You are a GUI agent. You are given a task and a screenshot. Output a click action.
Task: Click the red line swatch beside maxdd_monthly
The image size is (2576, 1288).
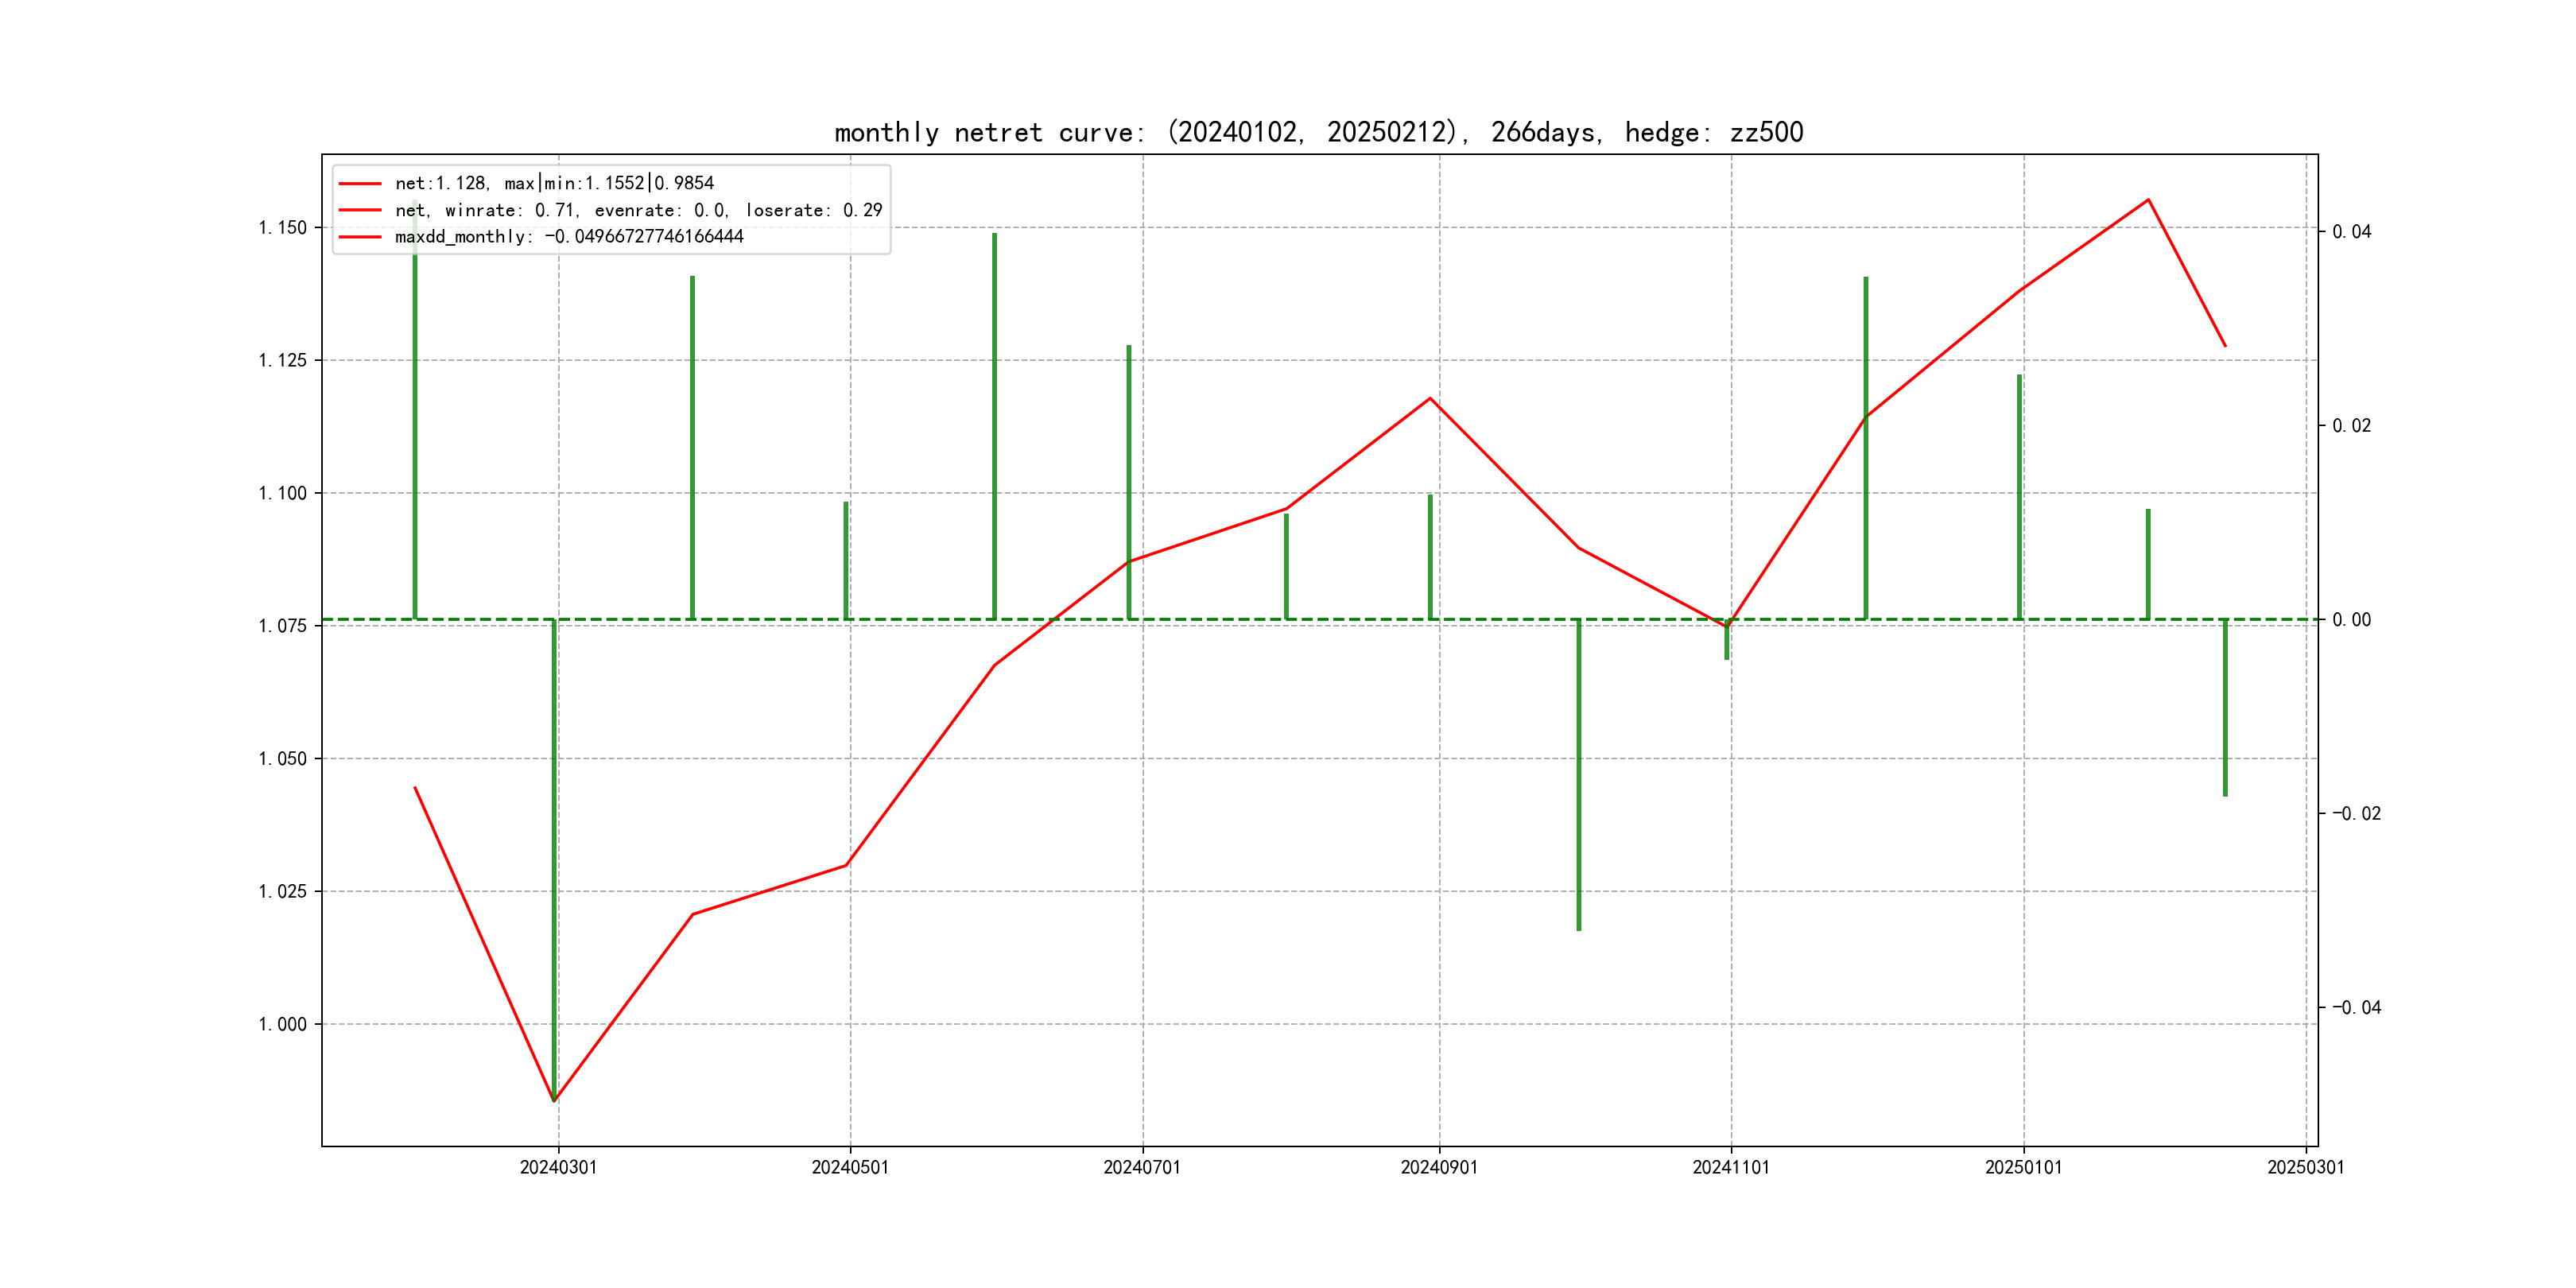point(360,237)
